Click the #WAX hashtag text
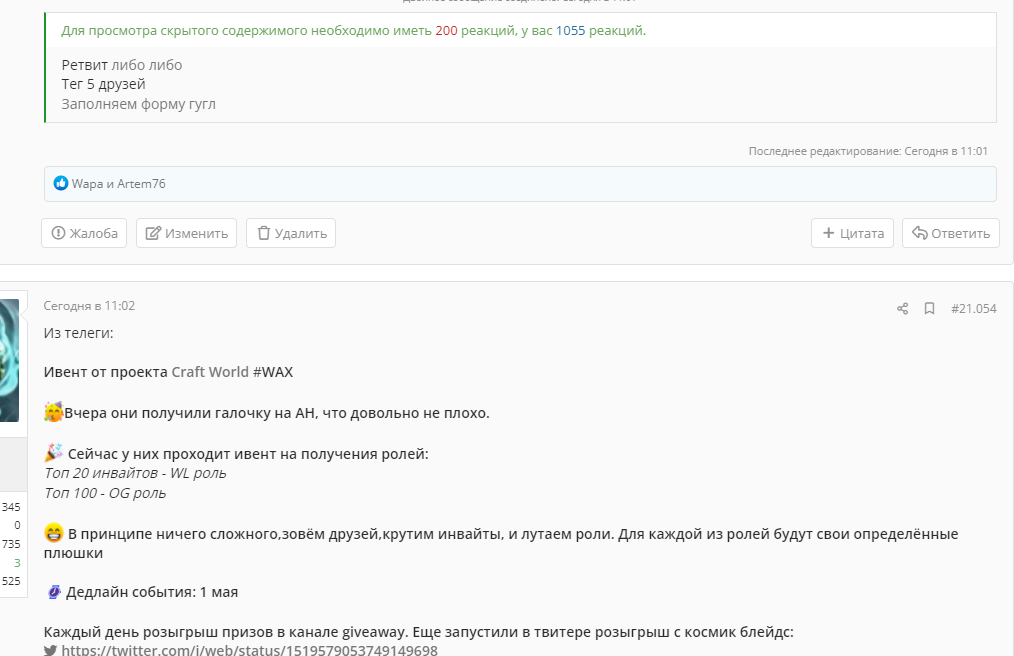Screen dimensions: 1014x656 click(x=273, y=372)
